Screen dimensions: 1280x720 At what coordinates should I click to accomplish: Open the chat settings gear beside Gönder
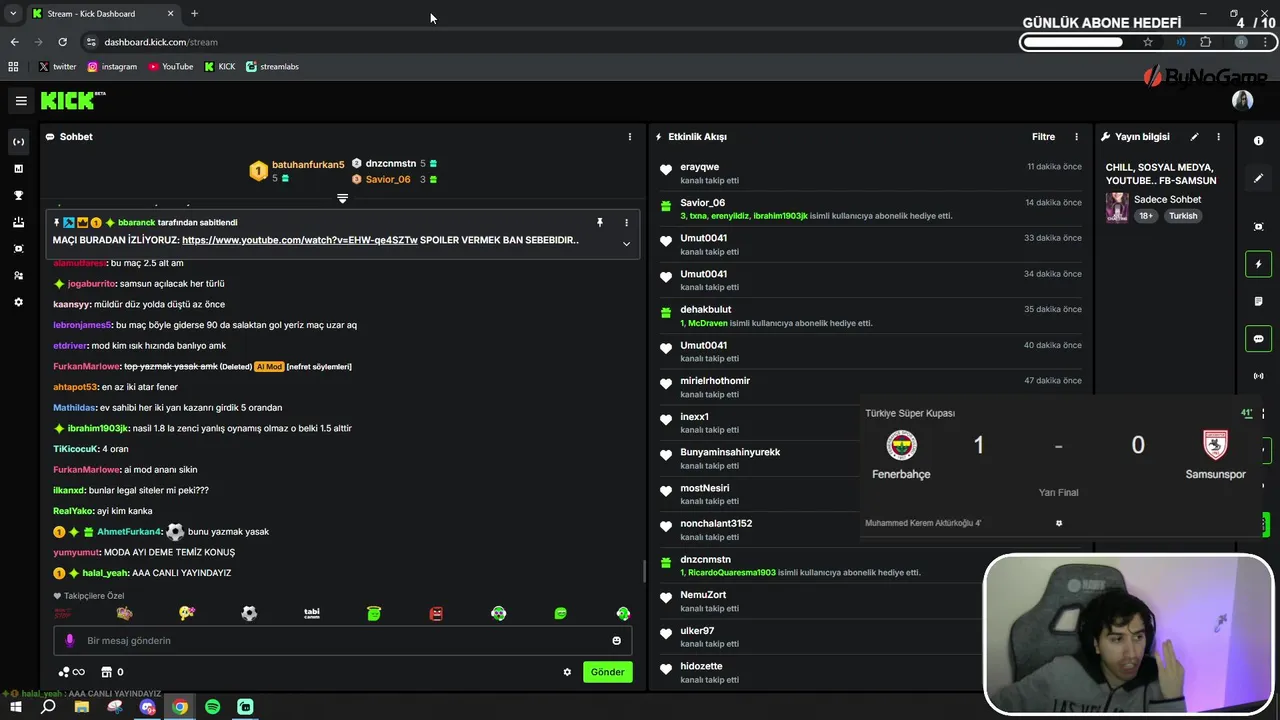pyautogui.click(x=567, y=672)
